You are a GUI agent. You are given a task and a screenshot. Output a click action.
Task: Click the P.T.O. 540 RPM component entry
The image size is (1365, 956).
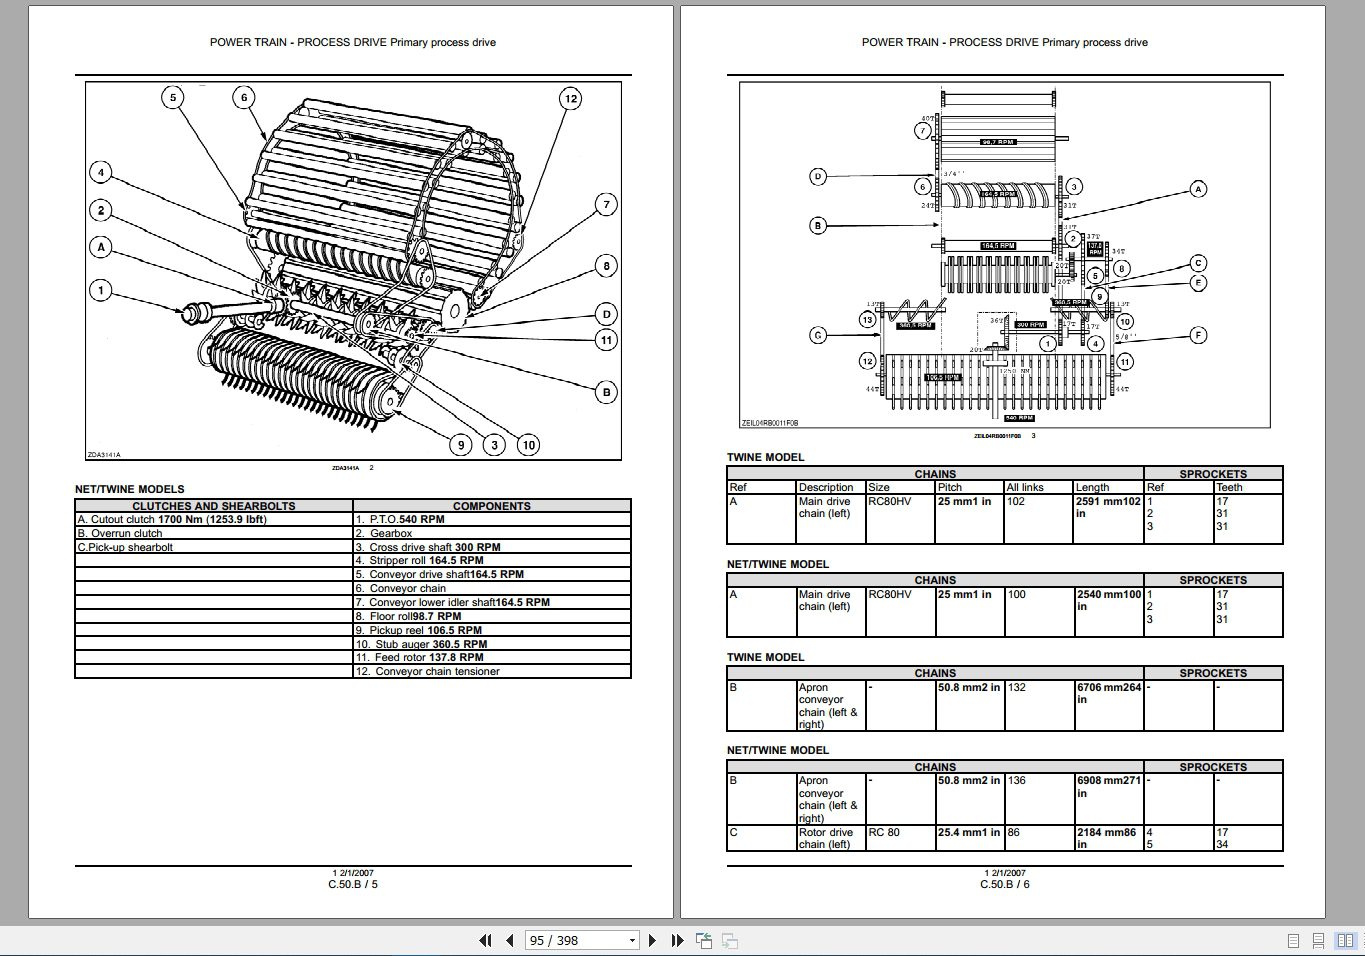coord(400,519)
